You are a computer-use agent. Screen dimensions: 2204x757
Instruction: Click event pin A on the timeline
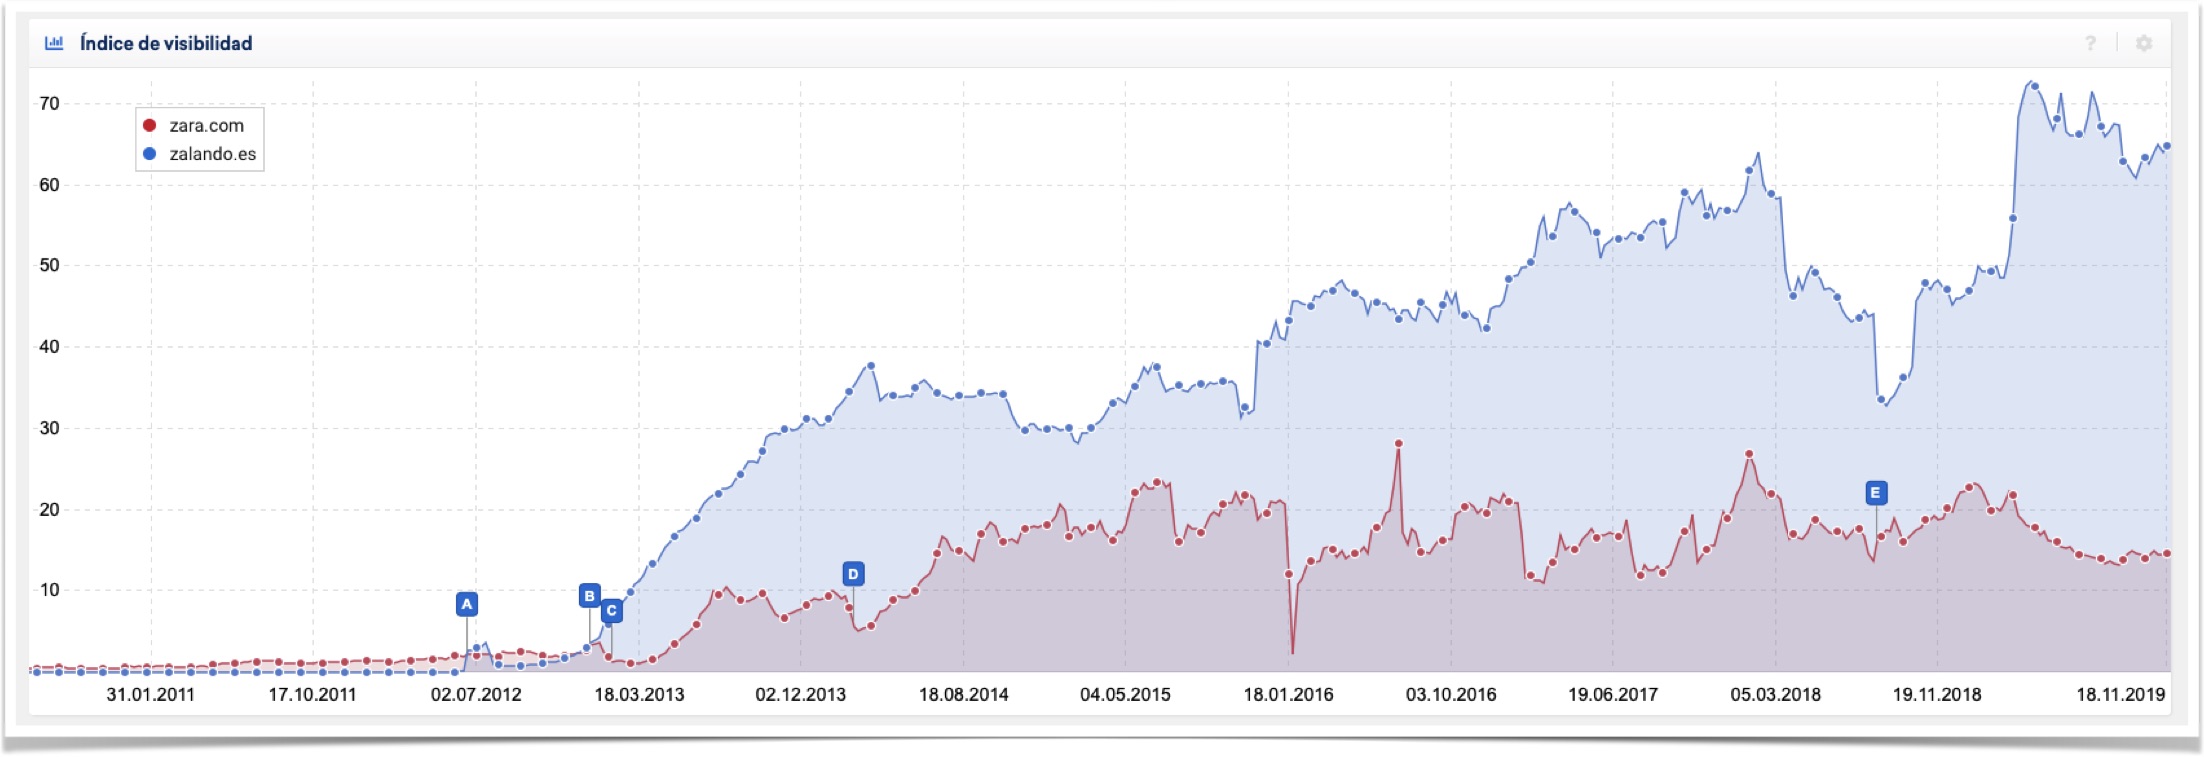coord(466,604)
